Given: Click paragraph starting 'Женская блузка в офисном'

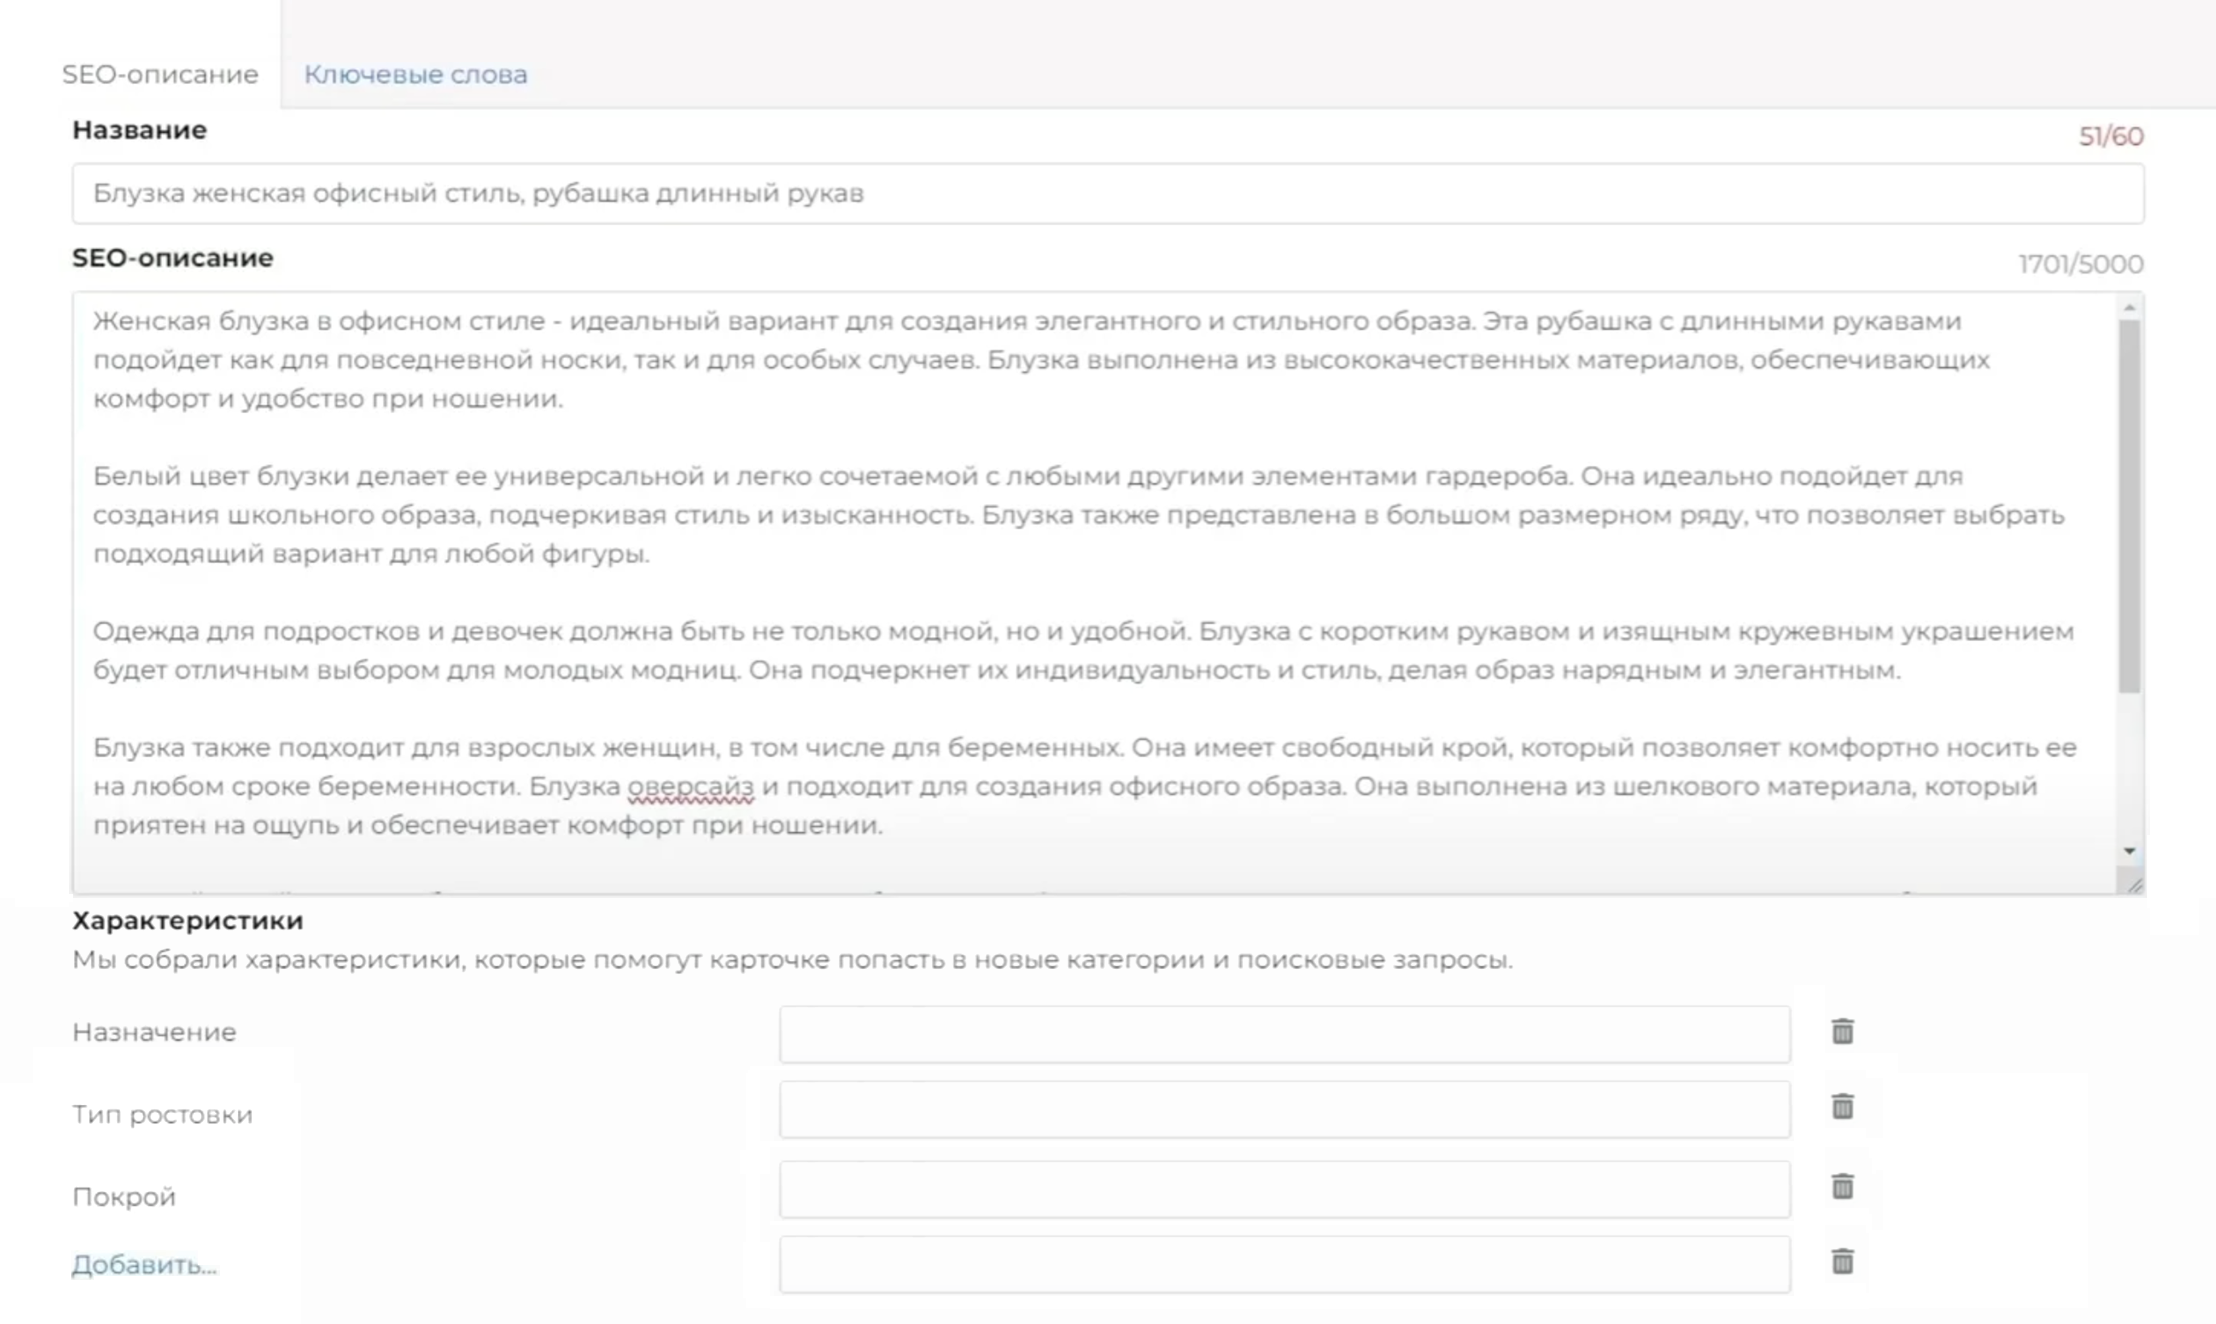Looking at the screenshot, I should pos(1041,360).
